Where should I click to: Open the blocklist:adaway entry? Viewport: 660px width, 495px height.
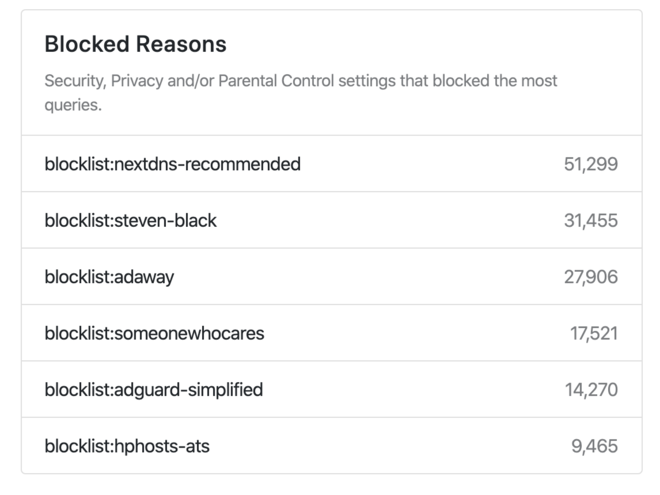click(109, 277)
